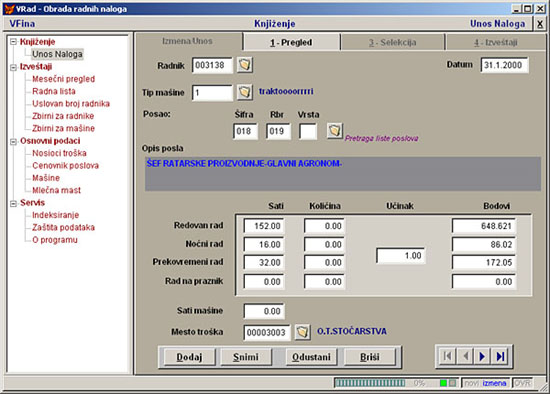Click the green status indicator square
Viewport: 550px width, 394px height.
443,383
